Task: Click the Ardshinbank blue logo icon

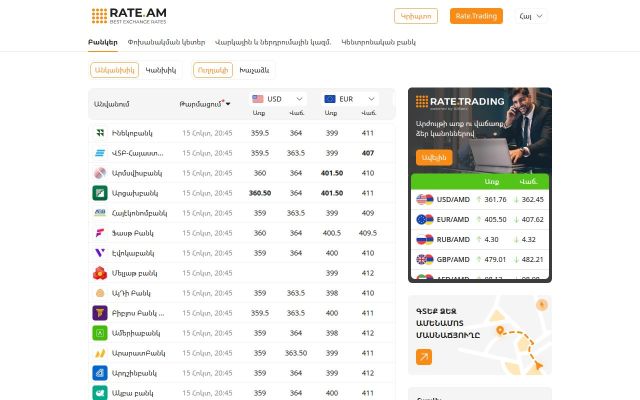Action: pyautogui.click(x=100, y=373)
